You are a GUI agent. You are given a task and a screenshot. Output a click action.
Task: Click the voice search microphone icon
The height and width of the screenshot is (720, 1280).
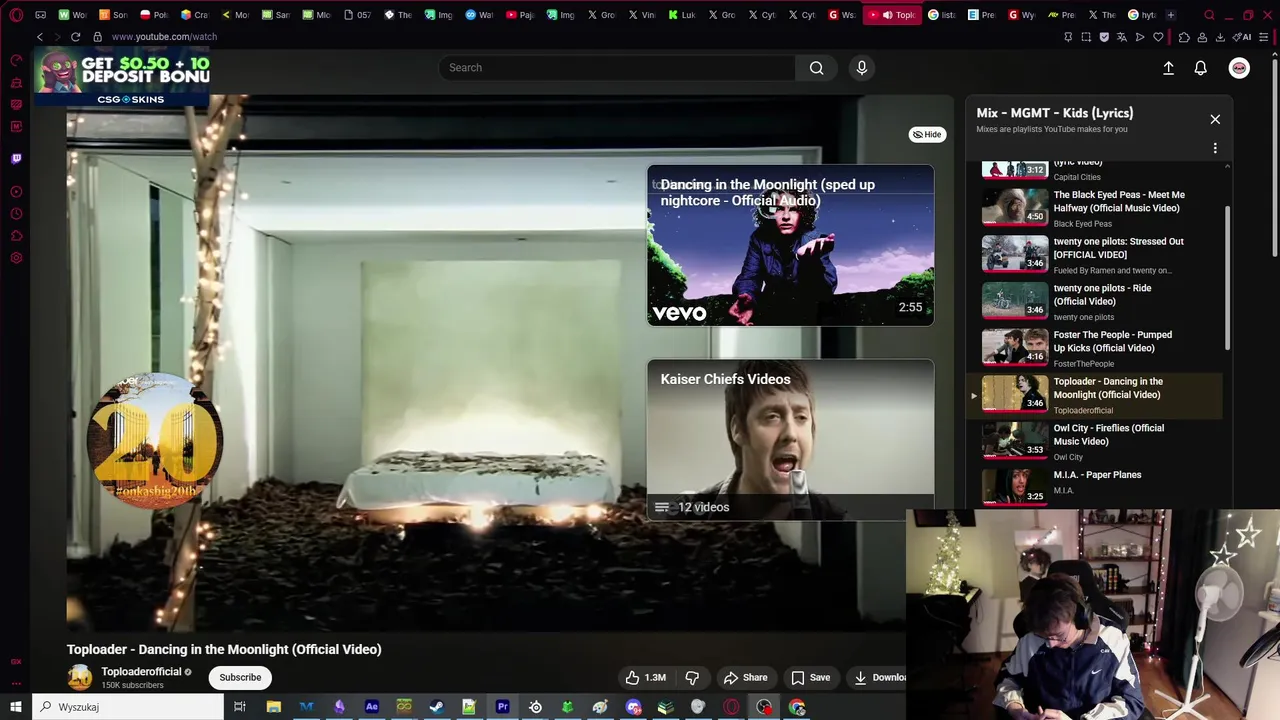tap(862, 68)
